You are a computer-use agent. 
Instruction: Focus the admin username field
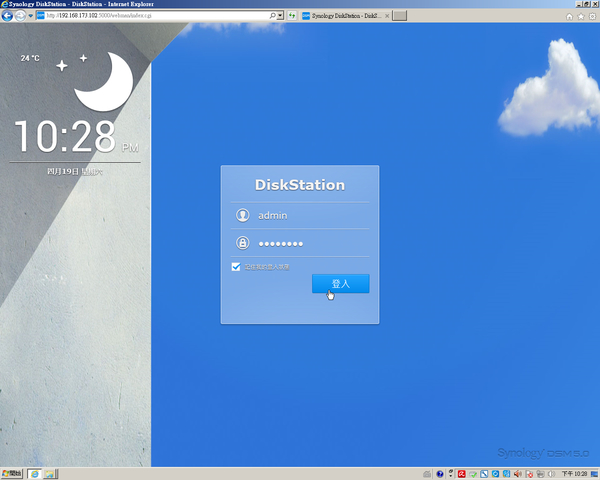[x=310, y=215]
